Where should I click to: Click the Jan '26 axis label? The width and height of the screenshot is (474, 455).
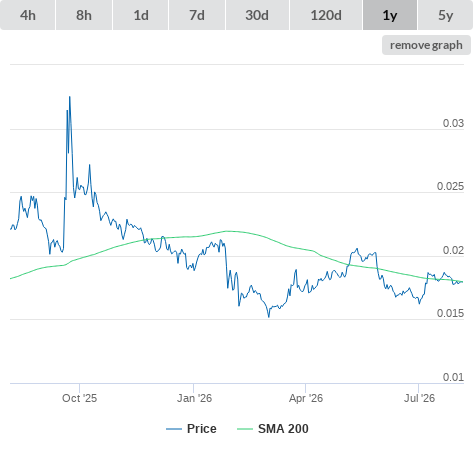[194, 398]
